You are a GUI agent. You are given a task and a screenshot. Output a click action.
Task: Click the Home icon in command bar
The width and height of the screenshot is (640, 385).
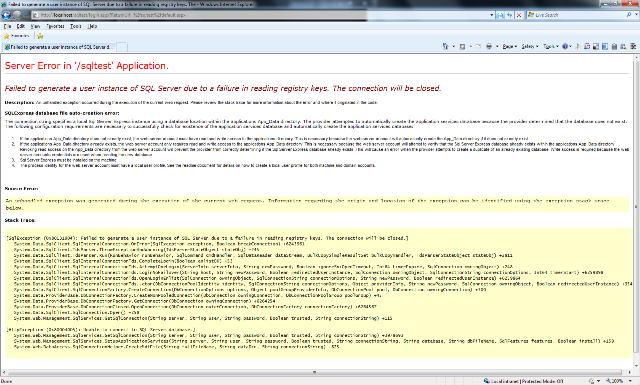(446, 47)
